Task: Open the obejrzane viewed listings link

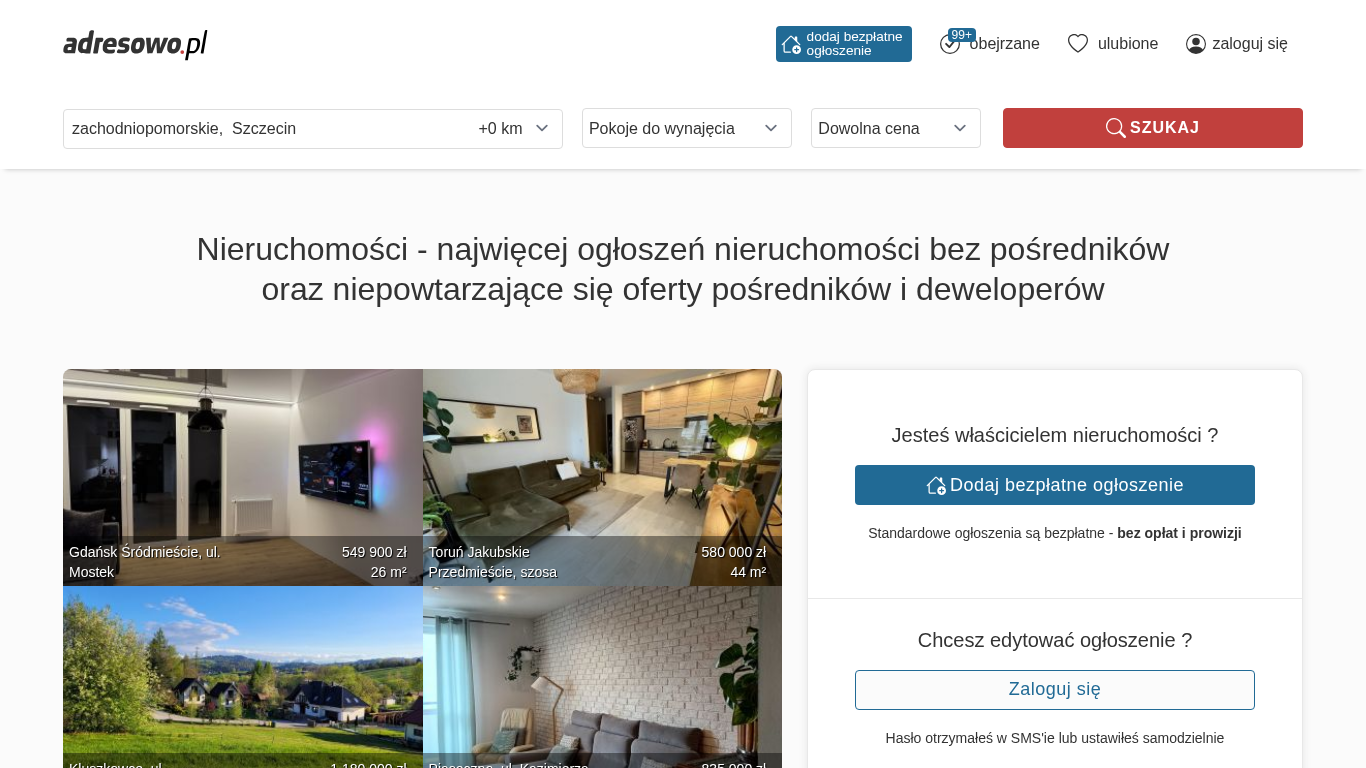Action: point(1004,44)
